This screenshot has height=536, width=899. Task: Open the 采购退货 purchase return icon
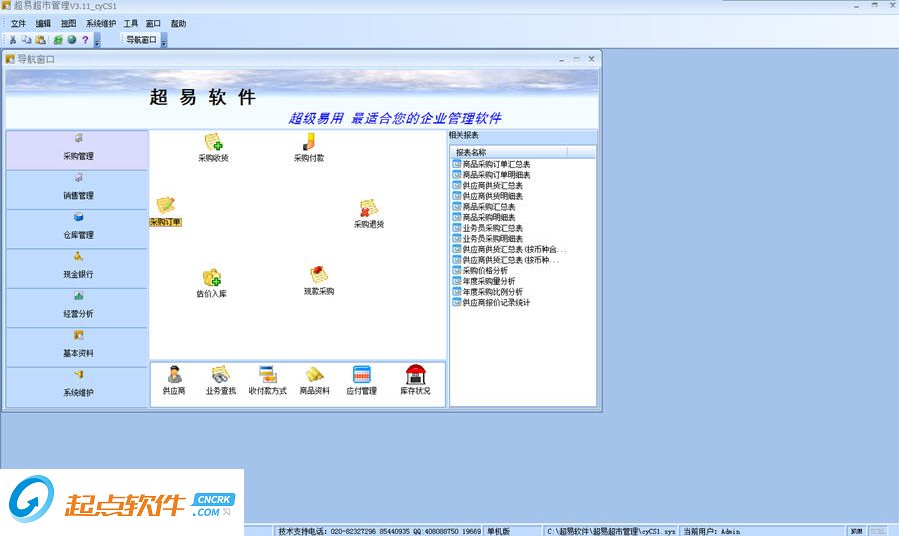pyautogui.click(x=369, y=214)
